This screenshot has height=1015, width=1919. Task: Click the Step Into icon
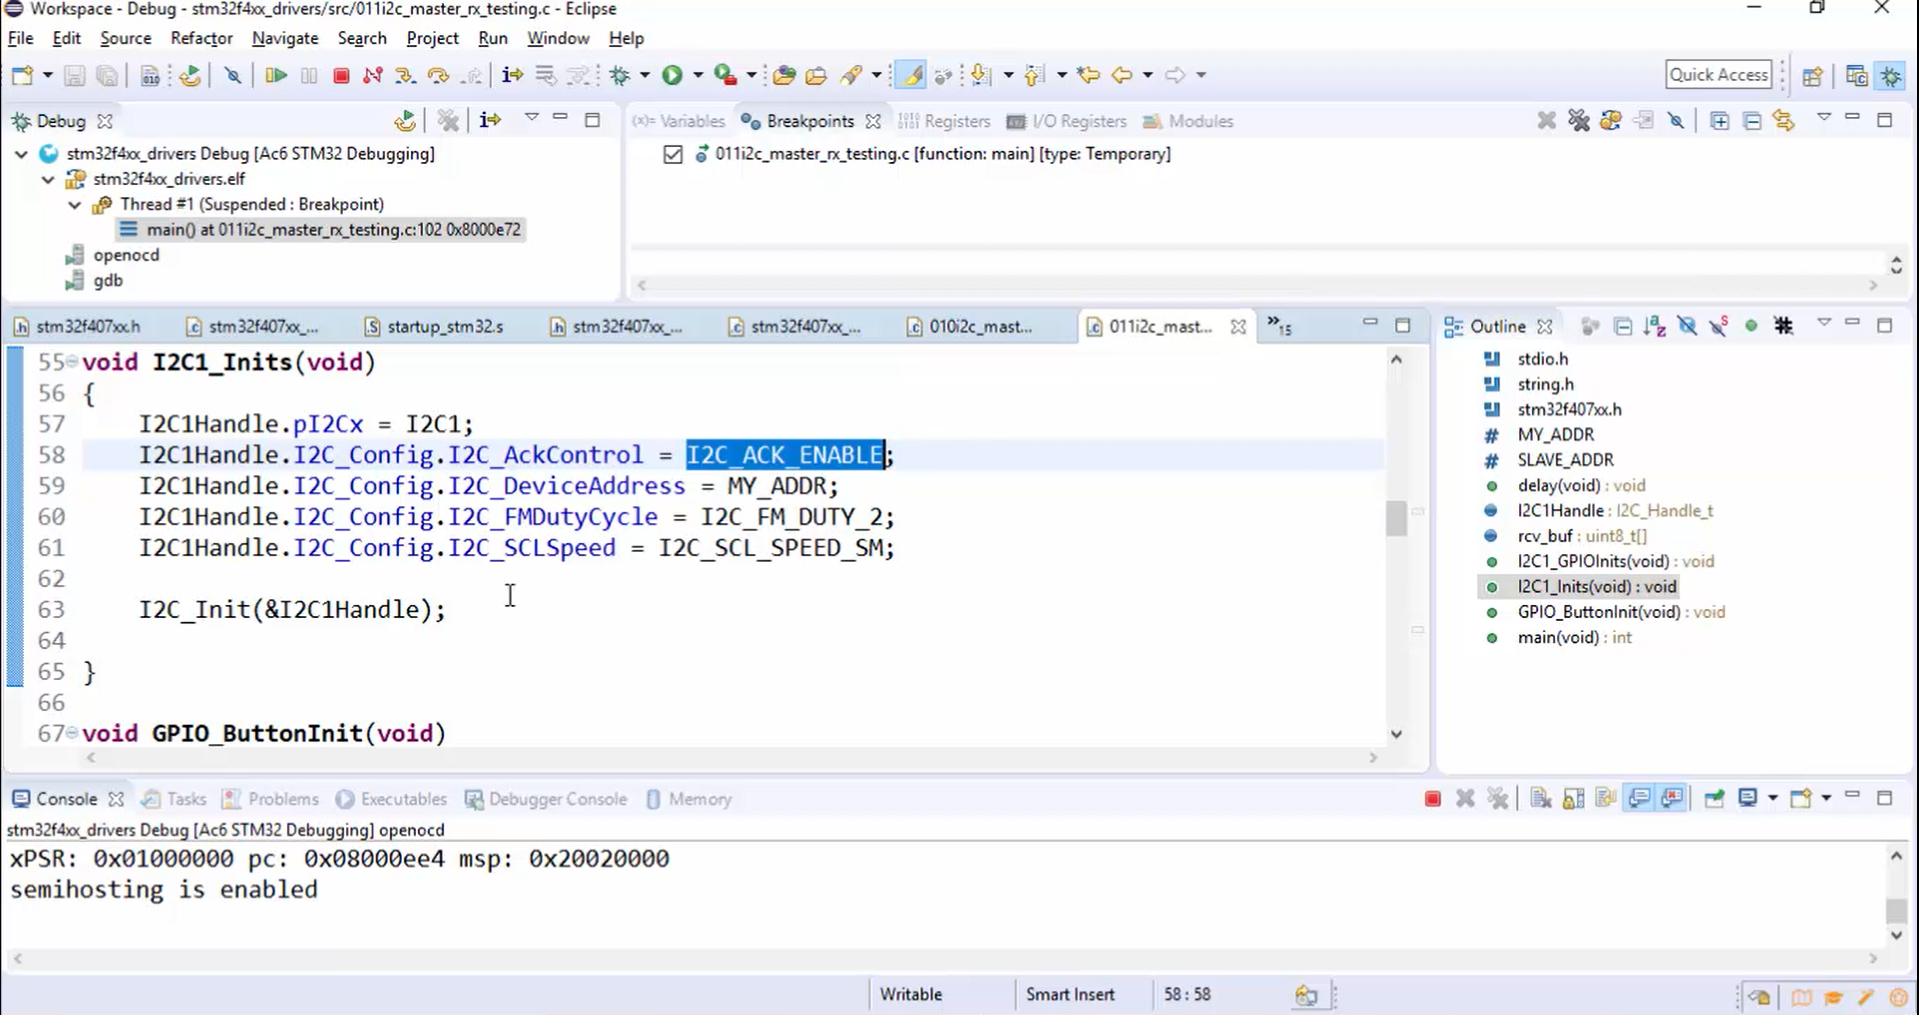pos(405,75)
